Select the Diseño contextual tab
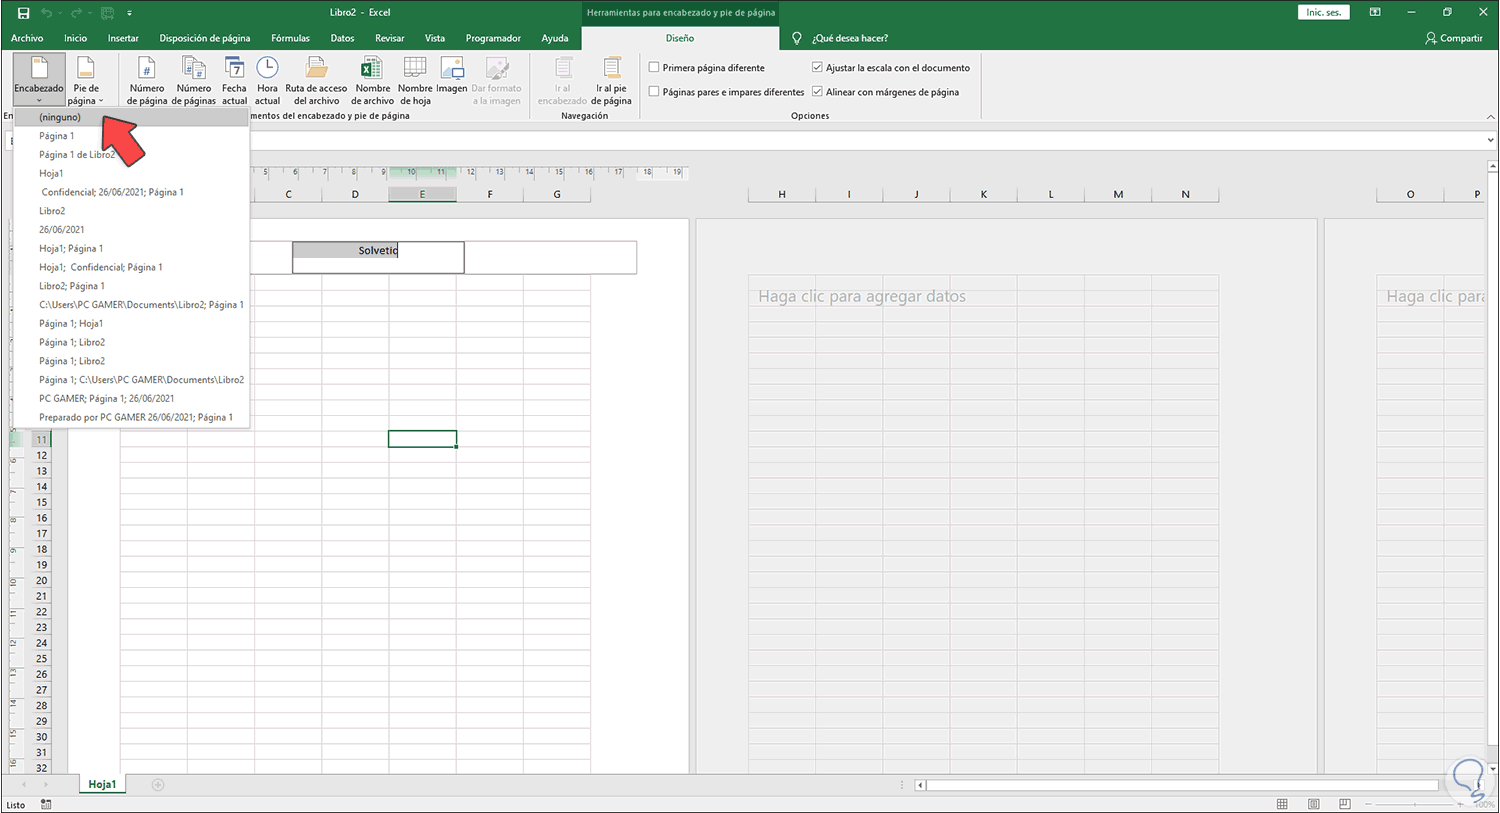 click(680, 38)
